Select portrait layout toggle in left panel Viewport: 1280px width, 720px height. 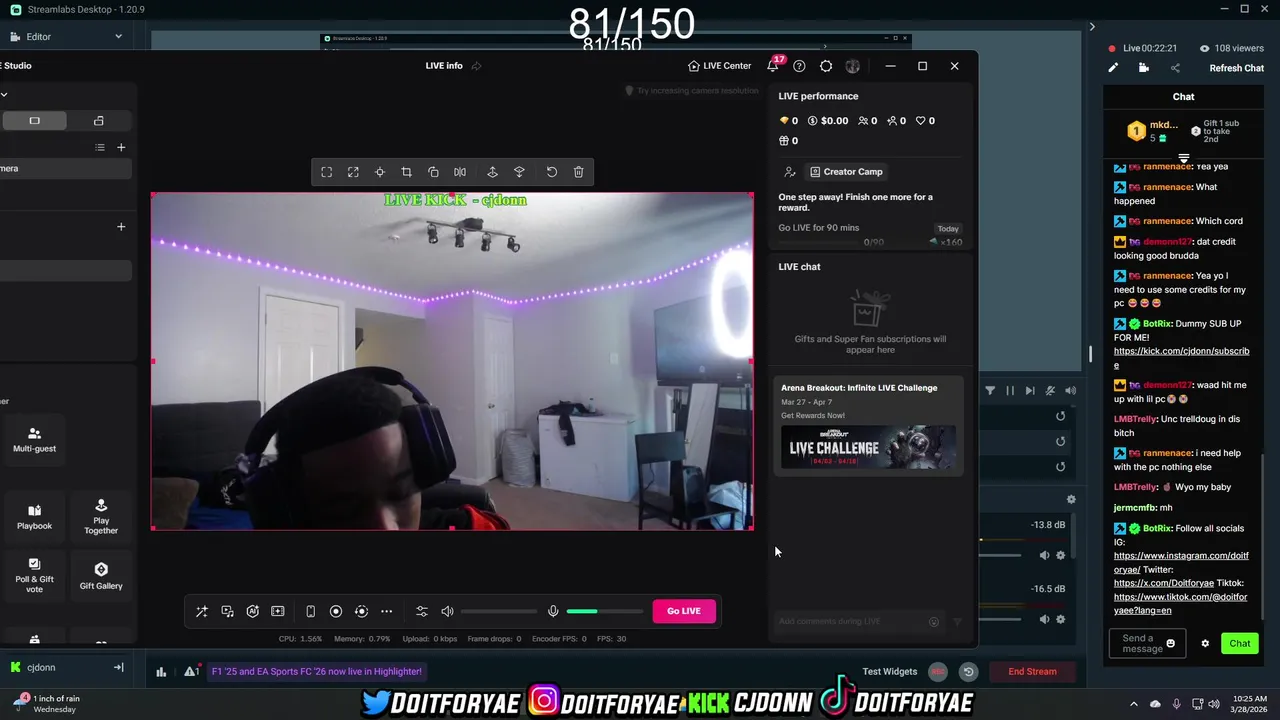coord(99,121)
